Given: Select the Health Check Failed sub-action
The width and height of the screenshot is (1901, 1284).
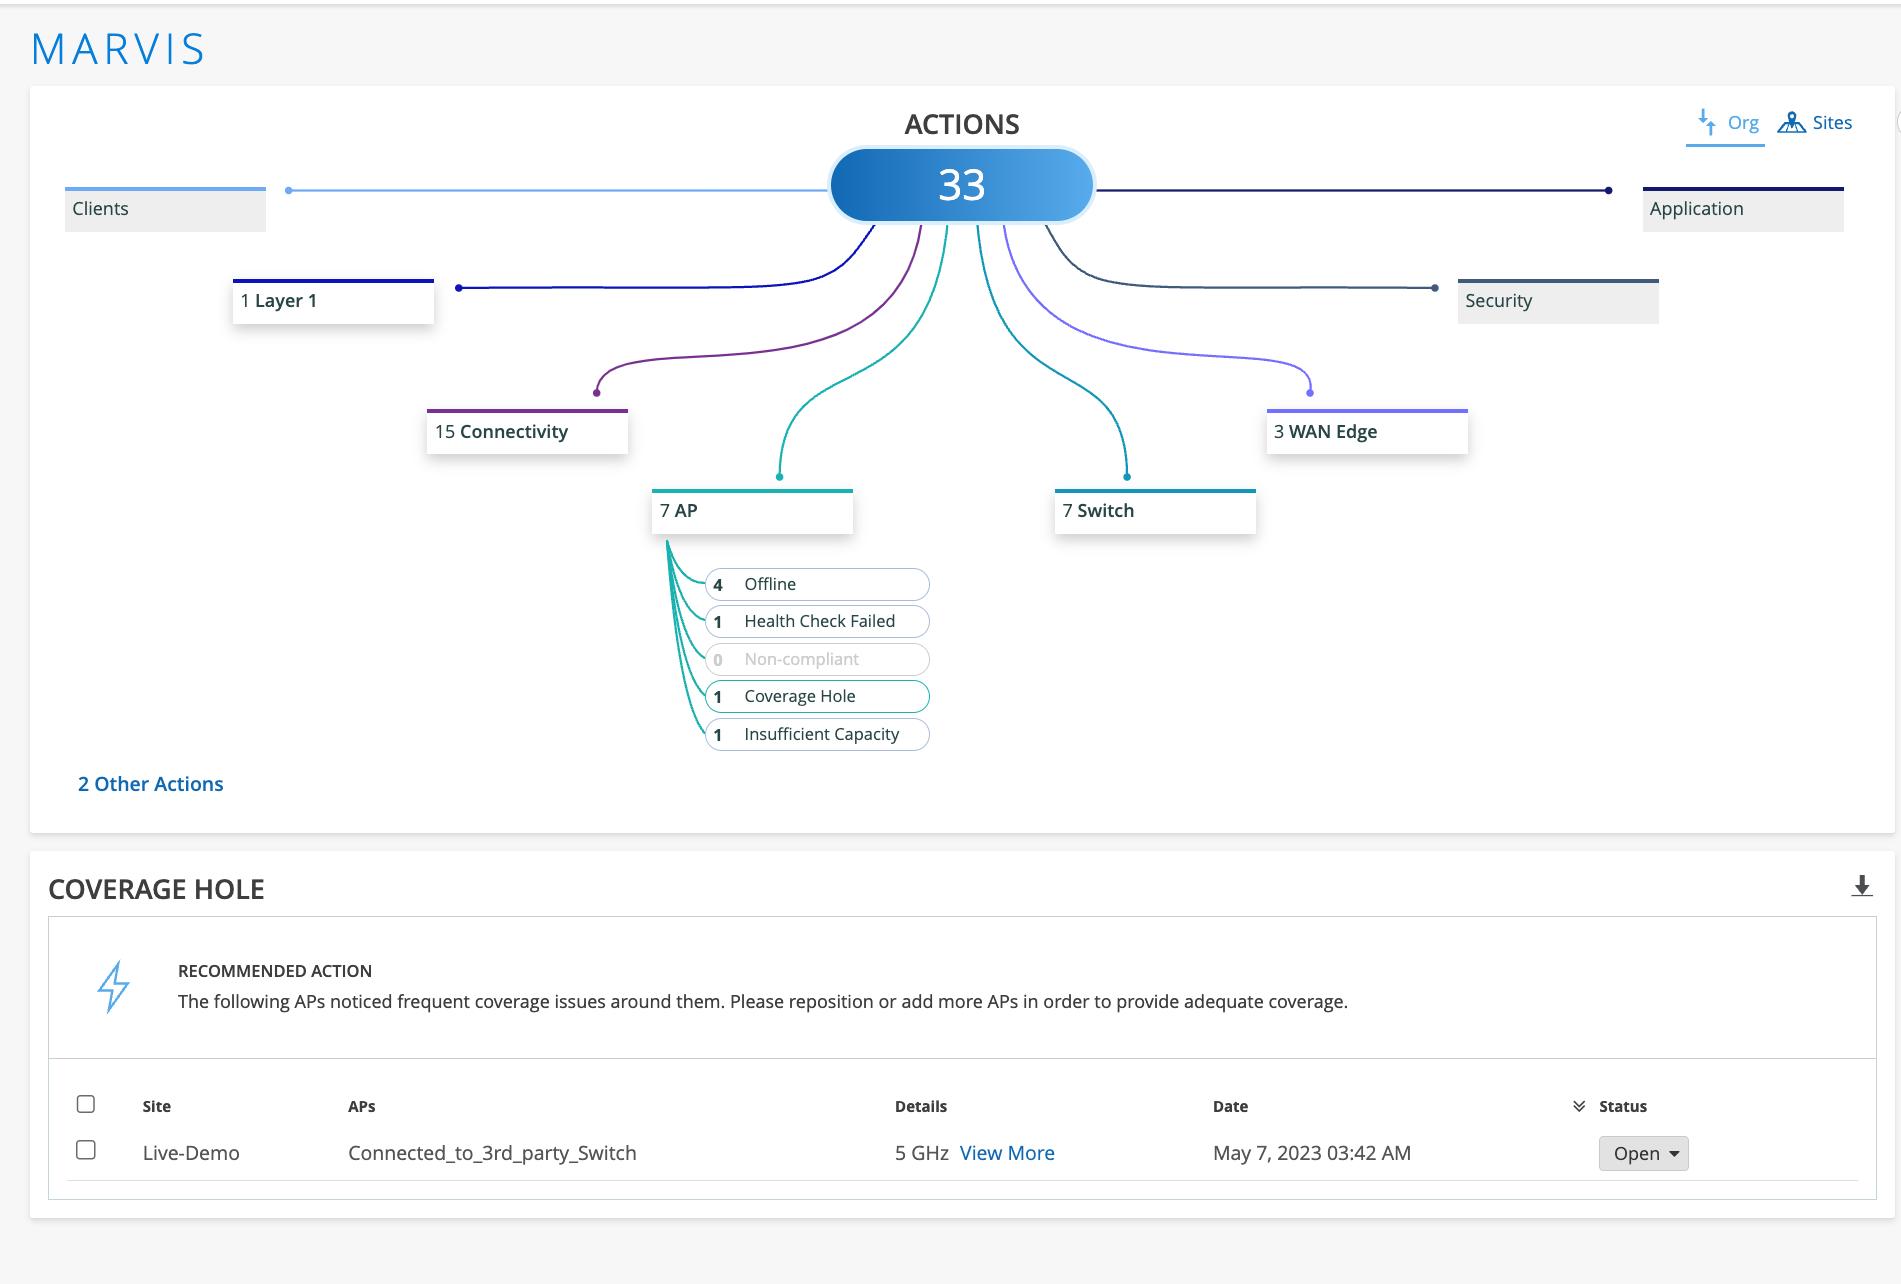Looking at the screenshot, I should pos(817,621).
